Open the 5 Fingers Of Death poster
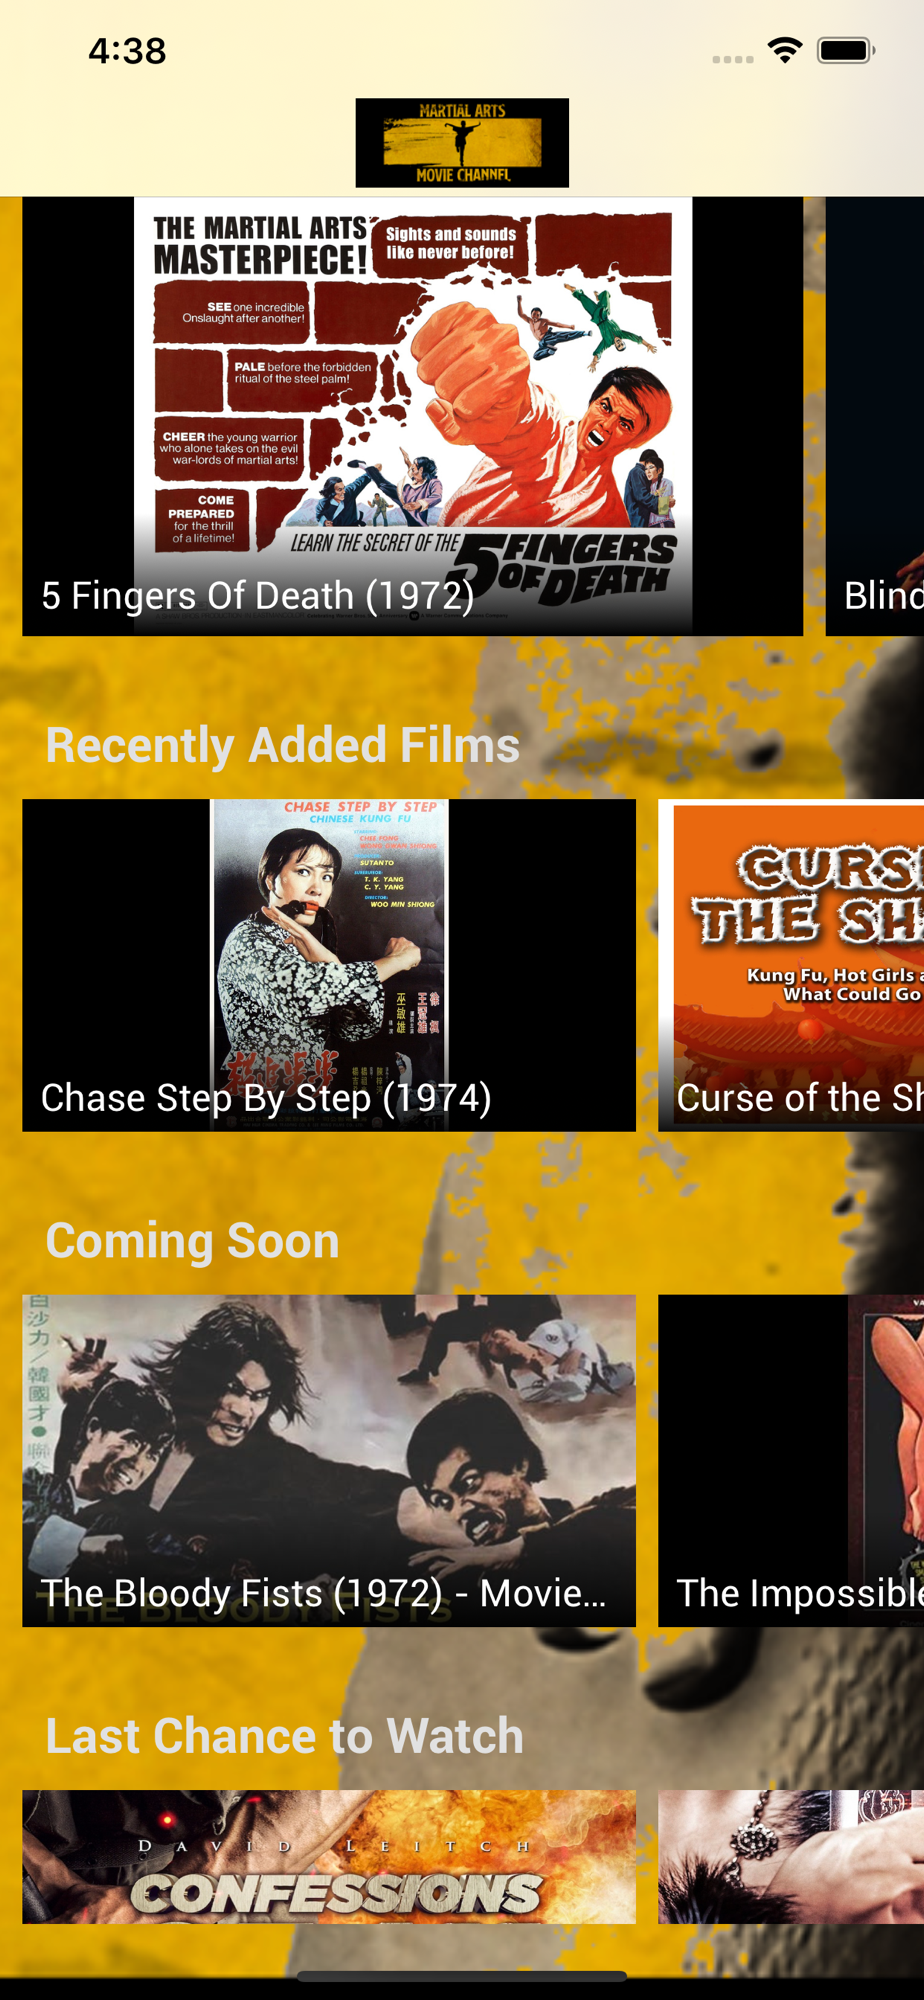 [x=413, y=416]
